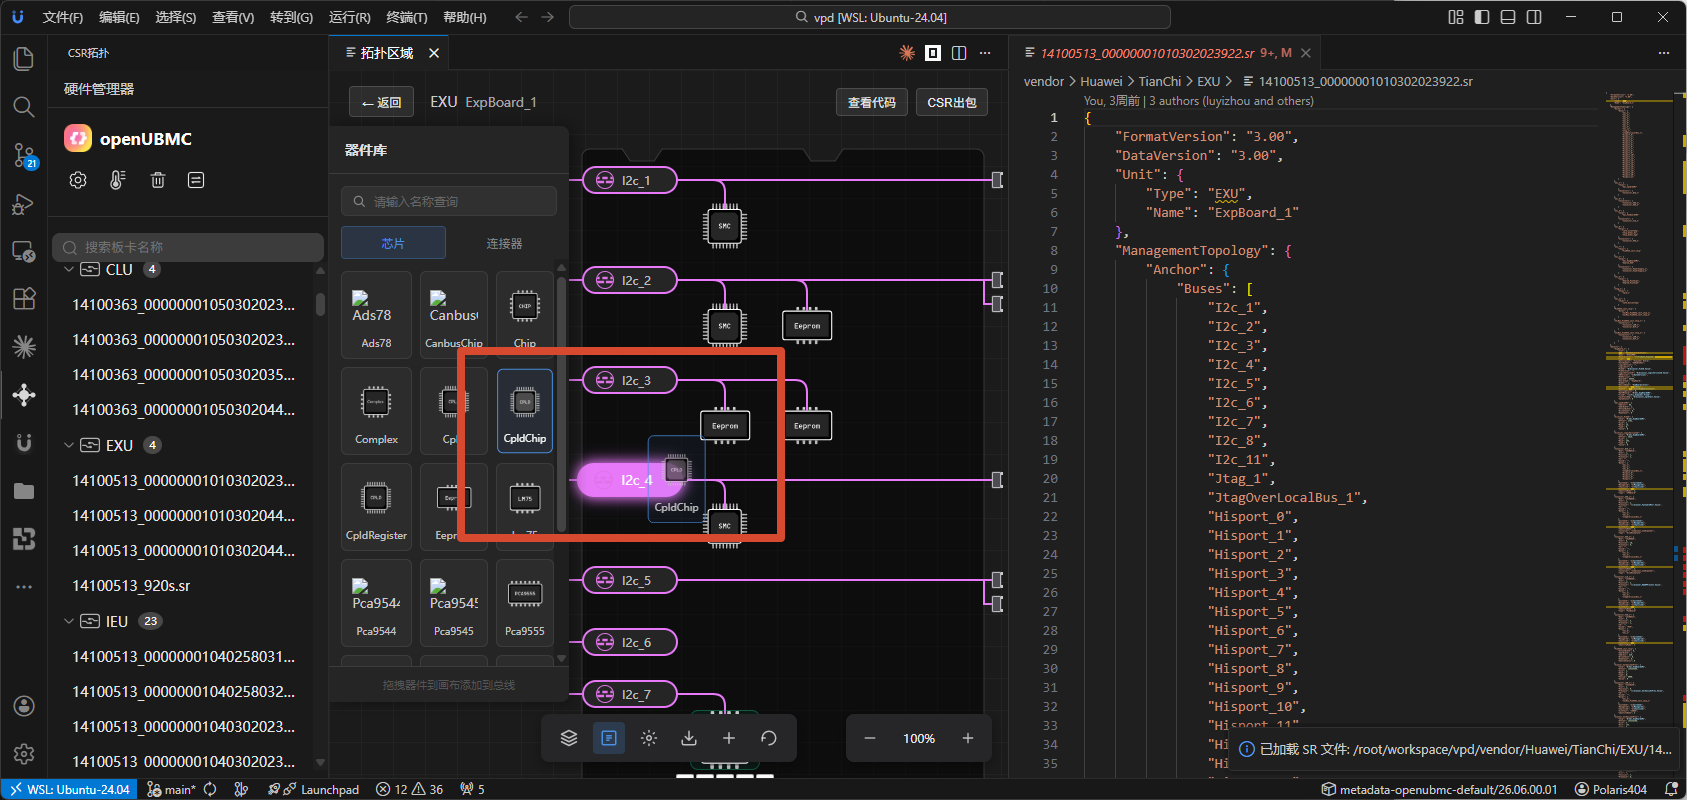
Task: Toggle the split editor layout icon
Action: coord(959,53)
